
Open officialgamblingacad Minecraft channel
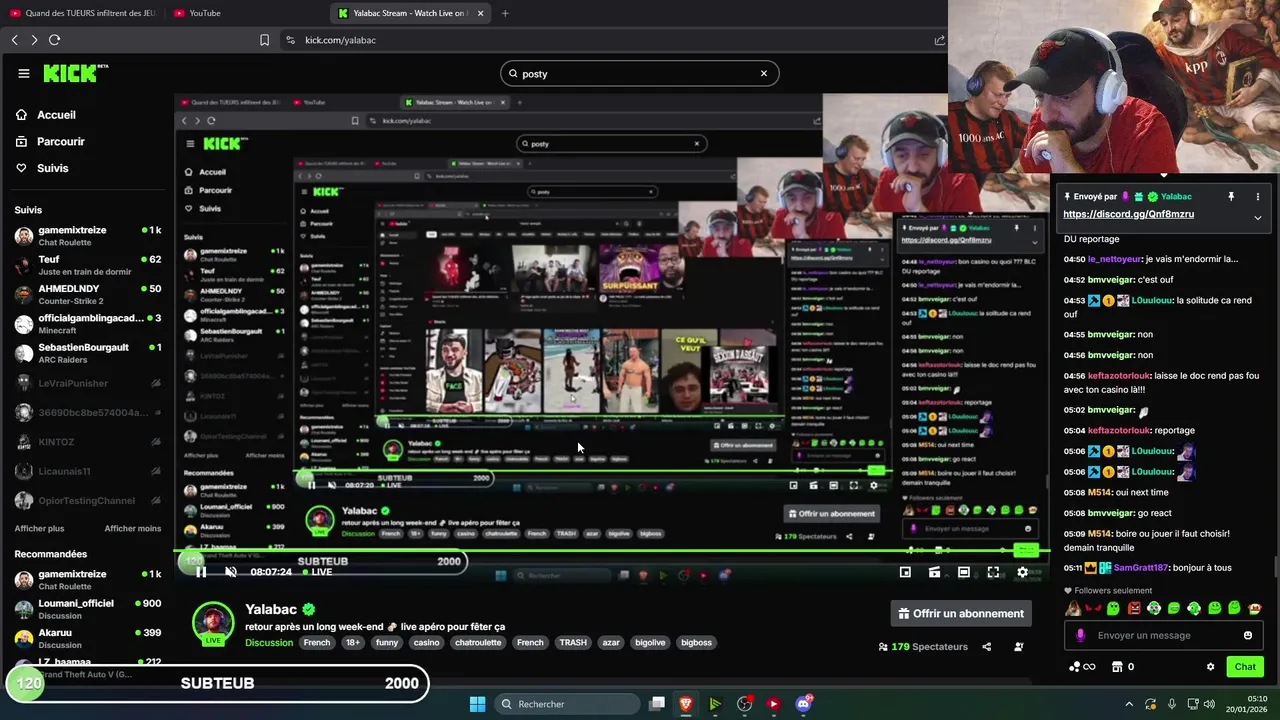88,324
